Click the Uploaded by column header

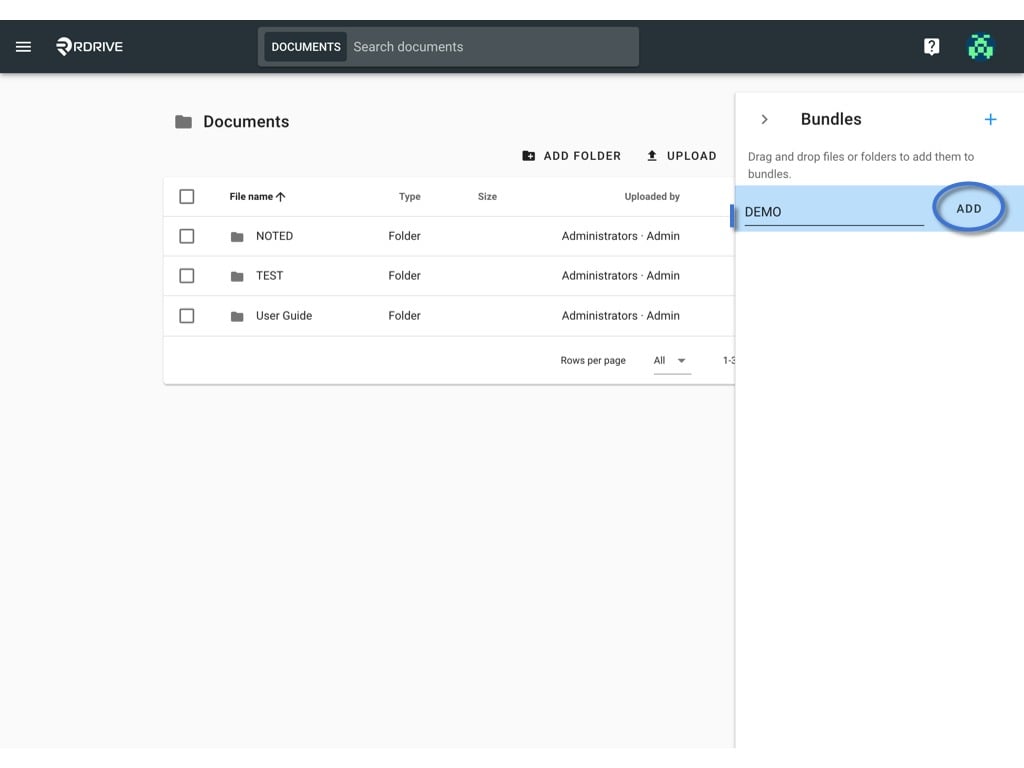652,197
